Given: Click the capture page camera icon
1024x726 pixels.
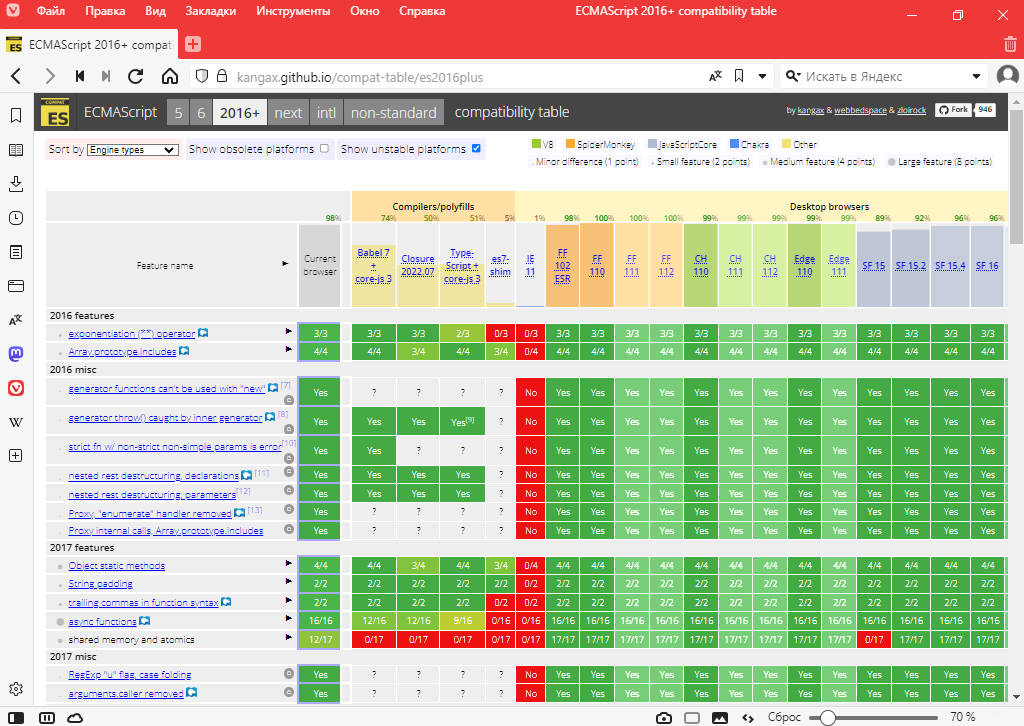Looking at the screenshot, I should (x=663, y=717).
